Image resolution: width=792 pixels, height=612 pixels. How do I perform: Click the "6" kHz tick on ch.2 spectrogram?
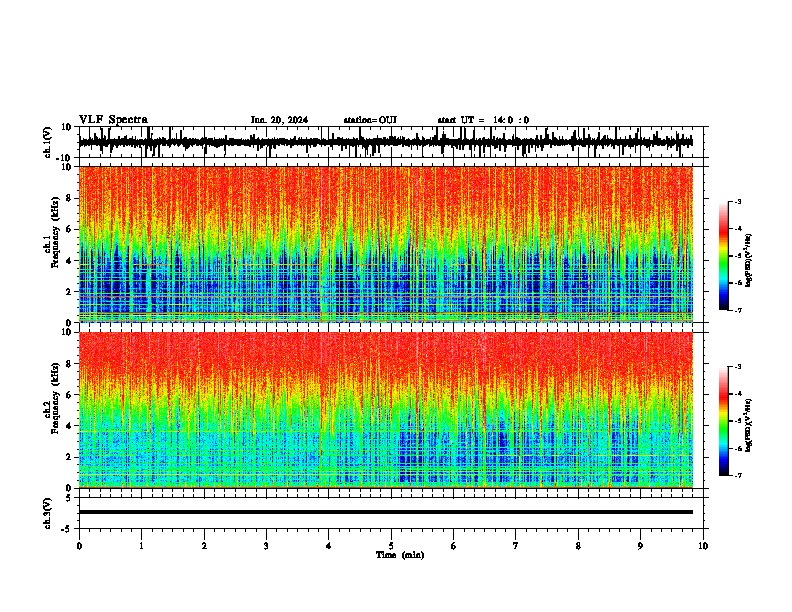coord(69,394)
